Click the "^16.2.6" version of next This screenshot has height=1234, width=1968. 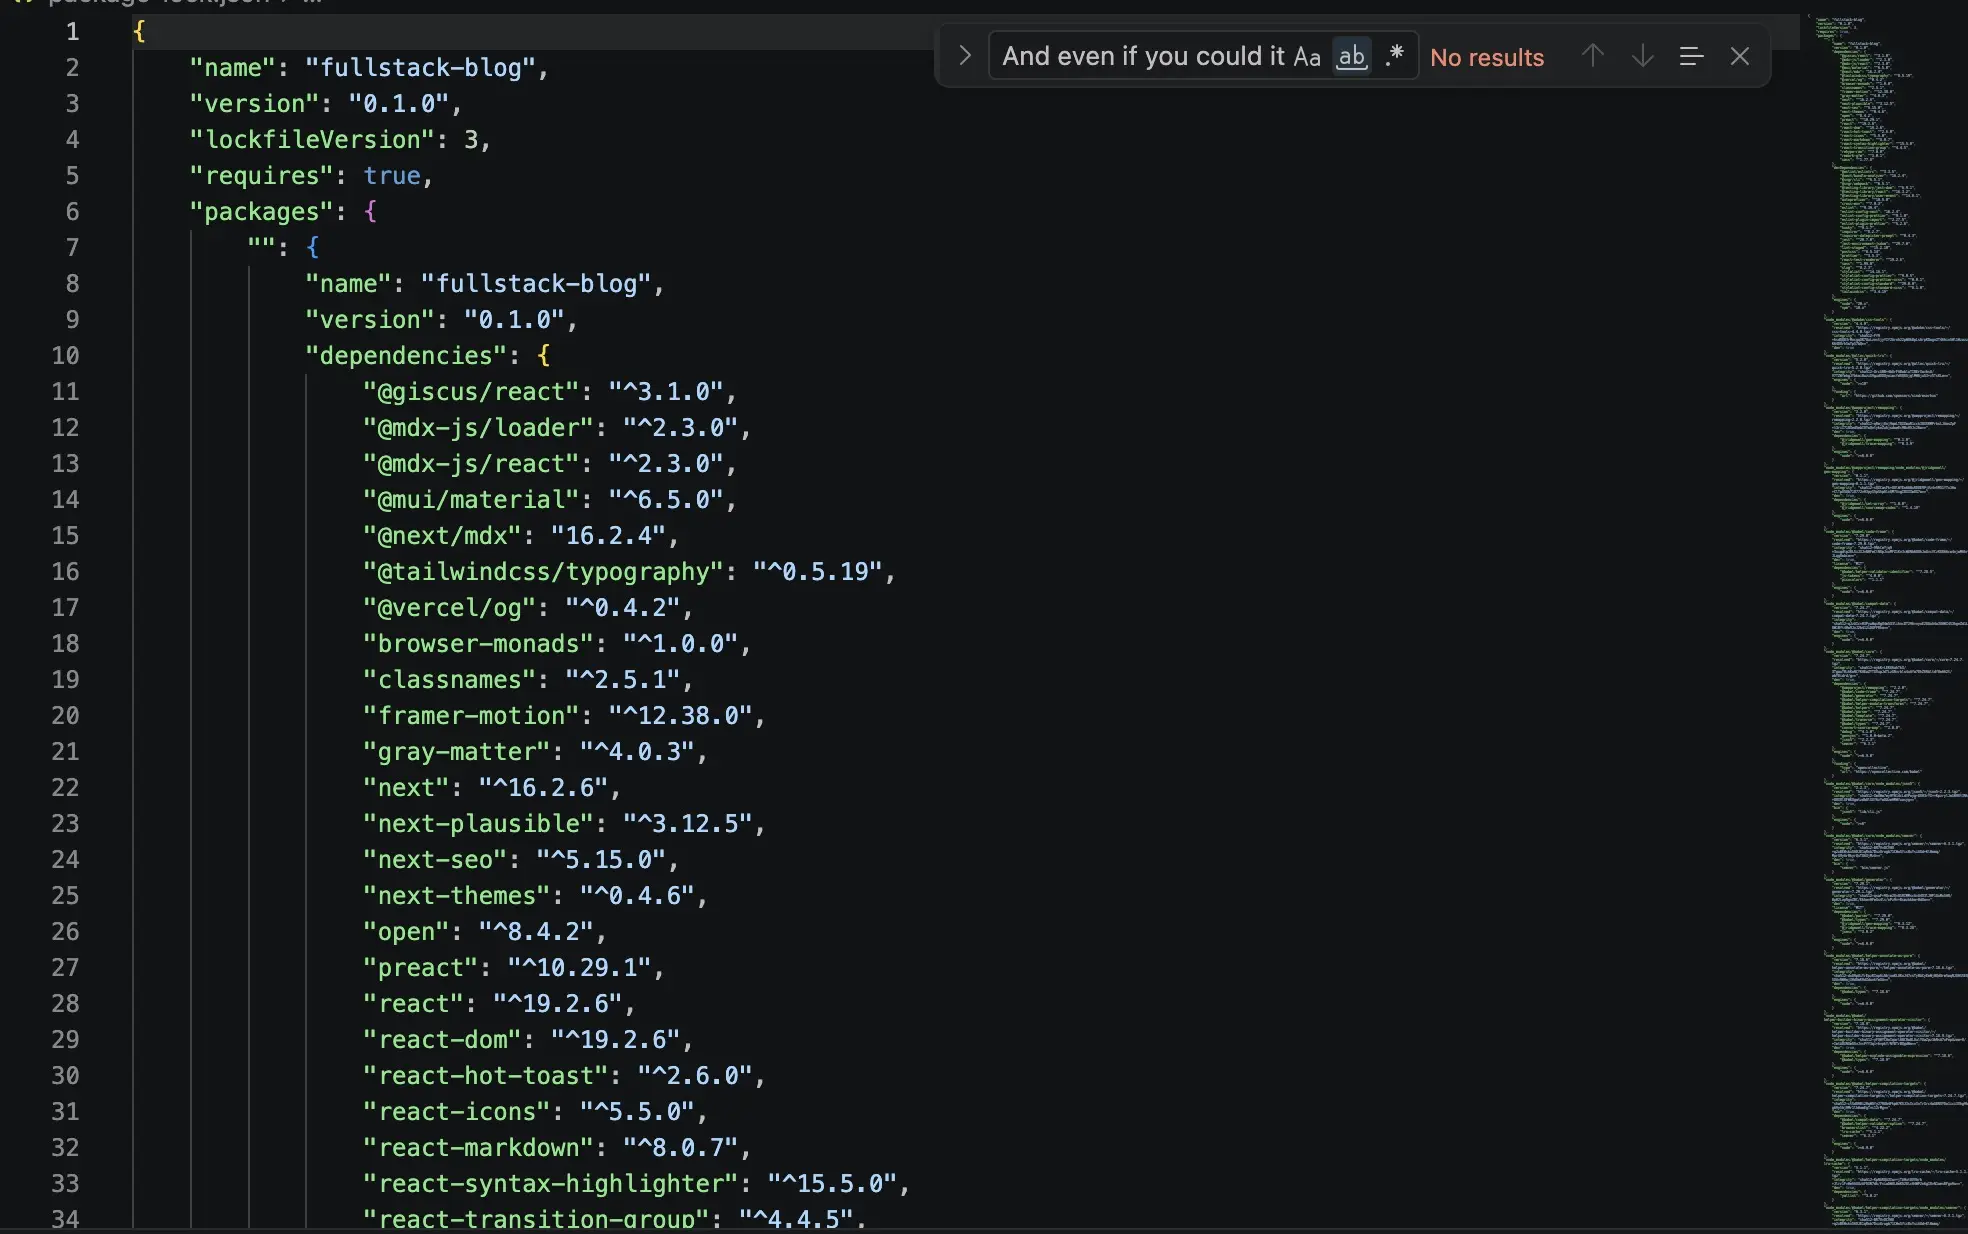pyautogui.click(x=543, y=787)
